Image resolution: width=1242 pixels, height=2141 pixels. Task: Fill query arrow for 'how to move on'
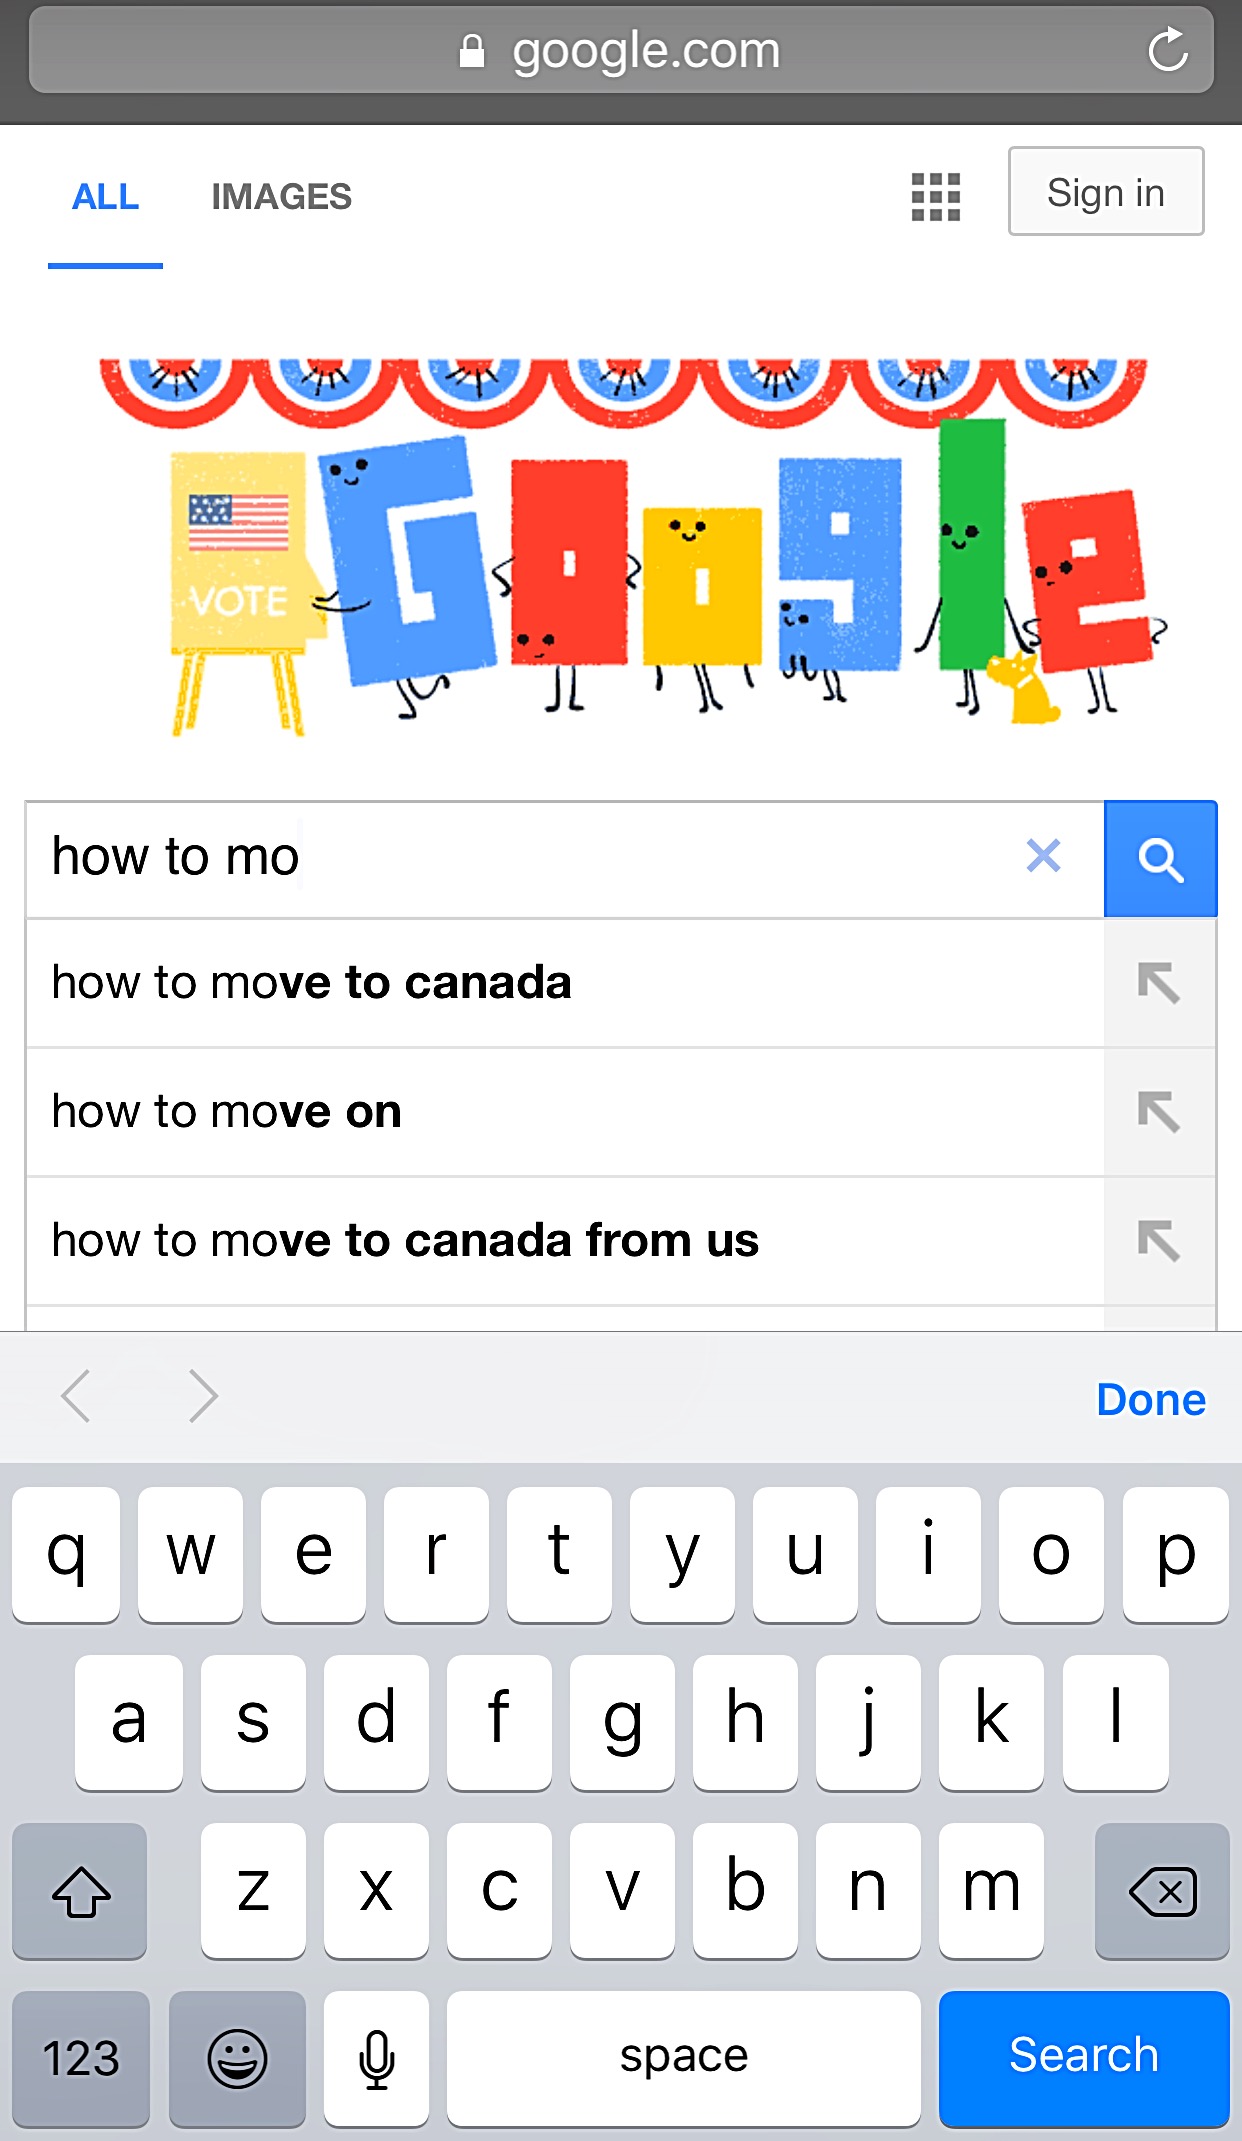(1159, 1112)
